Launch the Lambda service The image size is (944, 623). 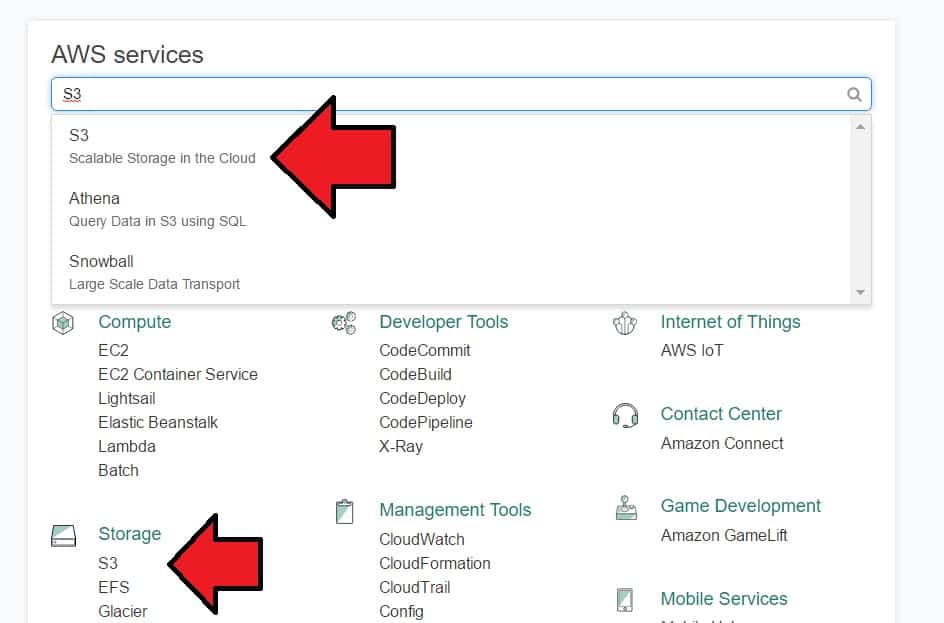(x=126, y=447)
